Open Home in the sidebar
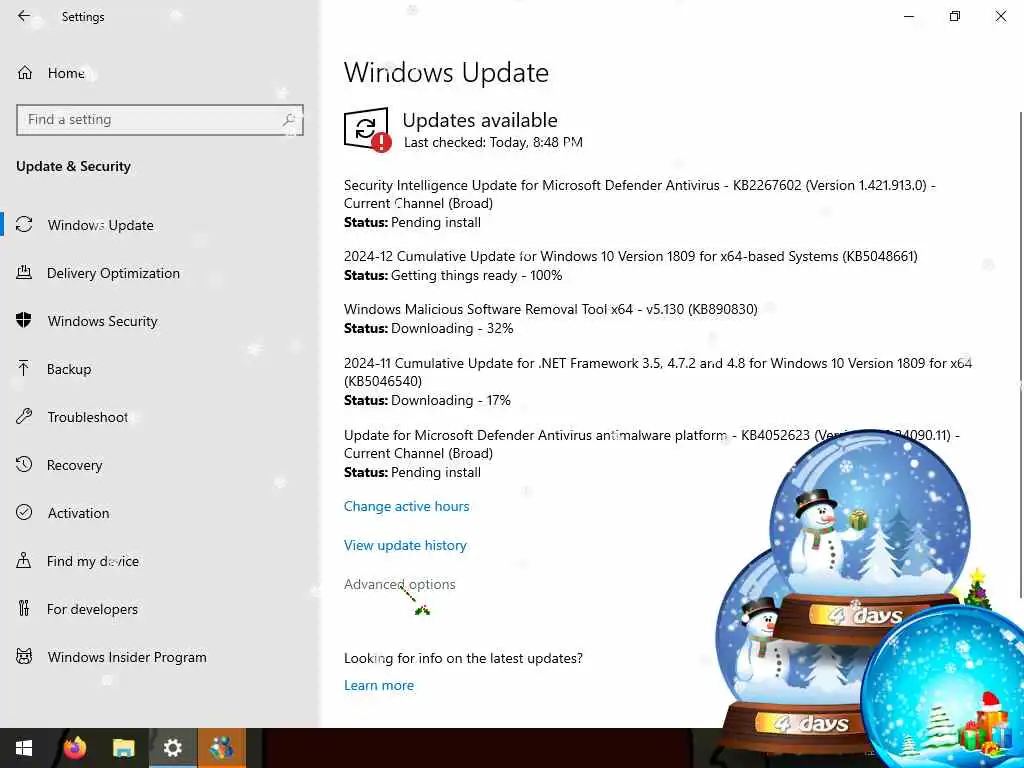 (x=66, y=73)
